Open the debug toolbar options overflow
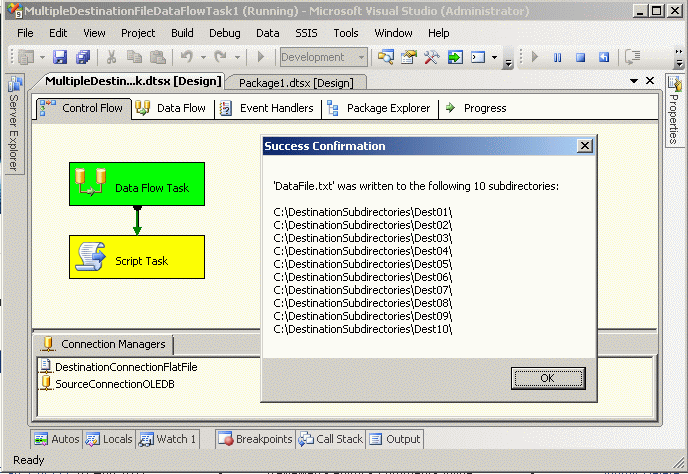The height and width of the screenshot is (474, 688). coord(679,58)
